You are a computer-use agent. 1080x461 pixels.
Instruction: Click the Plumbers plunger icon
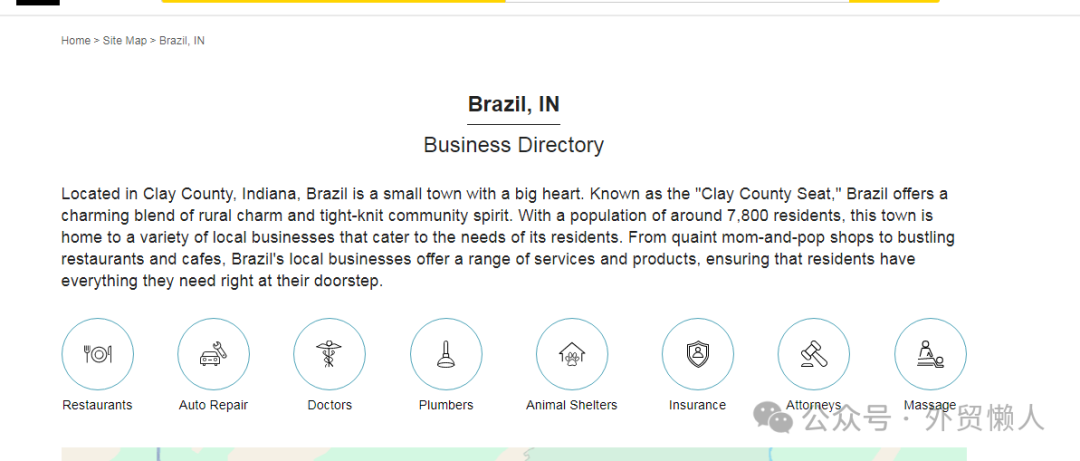pyautogui.click(x=446, y=354)
